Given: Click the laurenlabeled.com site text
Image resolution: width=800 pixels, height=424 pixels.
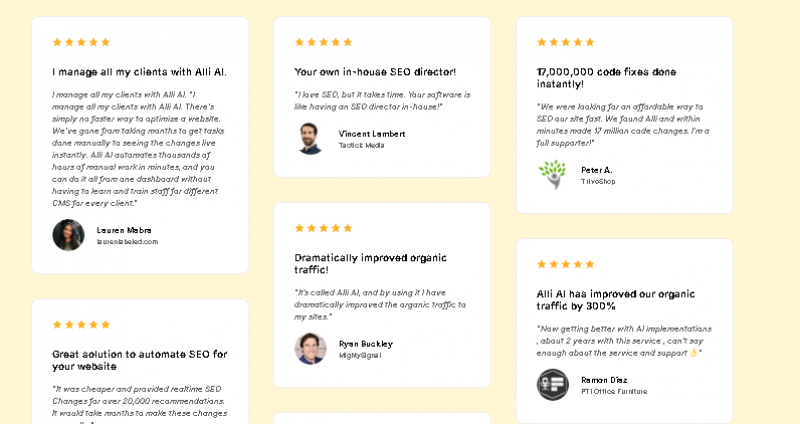Looking at the screenshot, I should click(x=127, y=242).
